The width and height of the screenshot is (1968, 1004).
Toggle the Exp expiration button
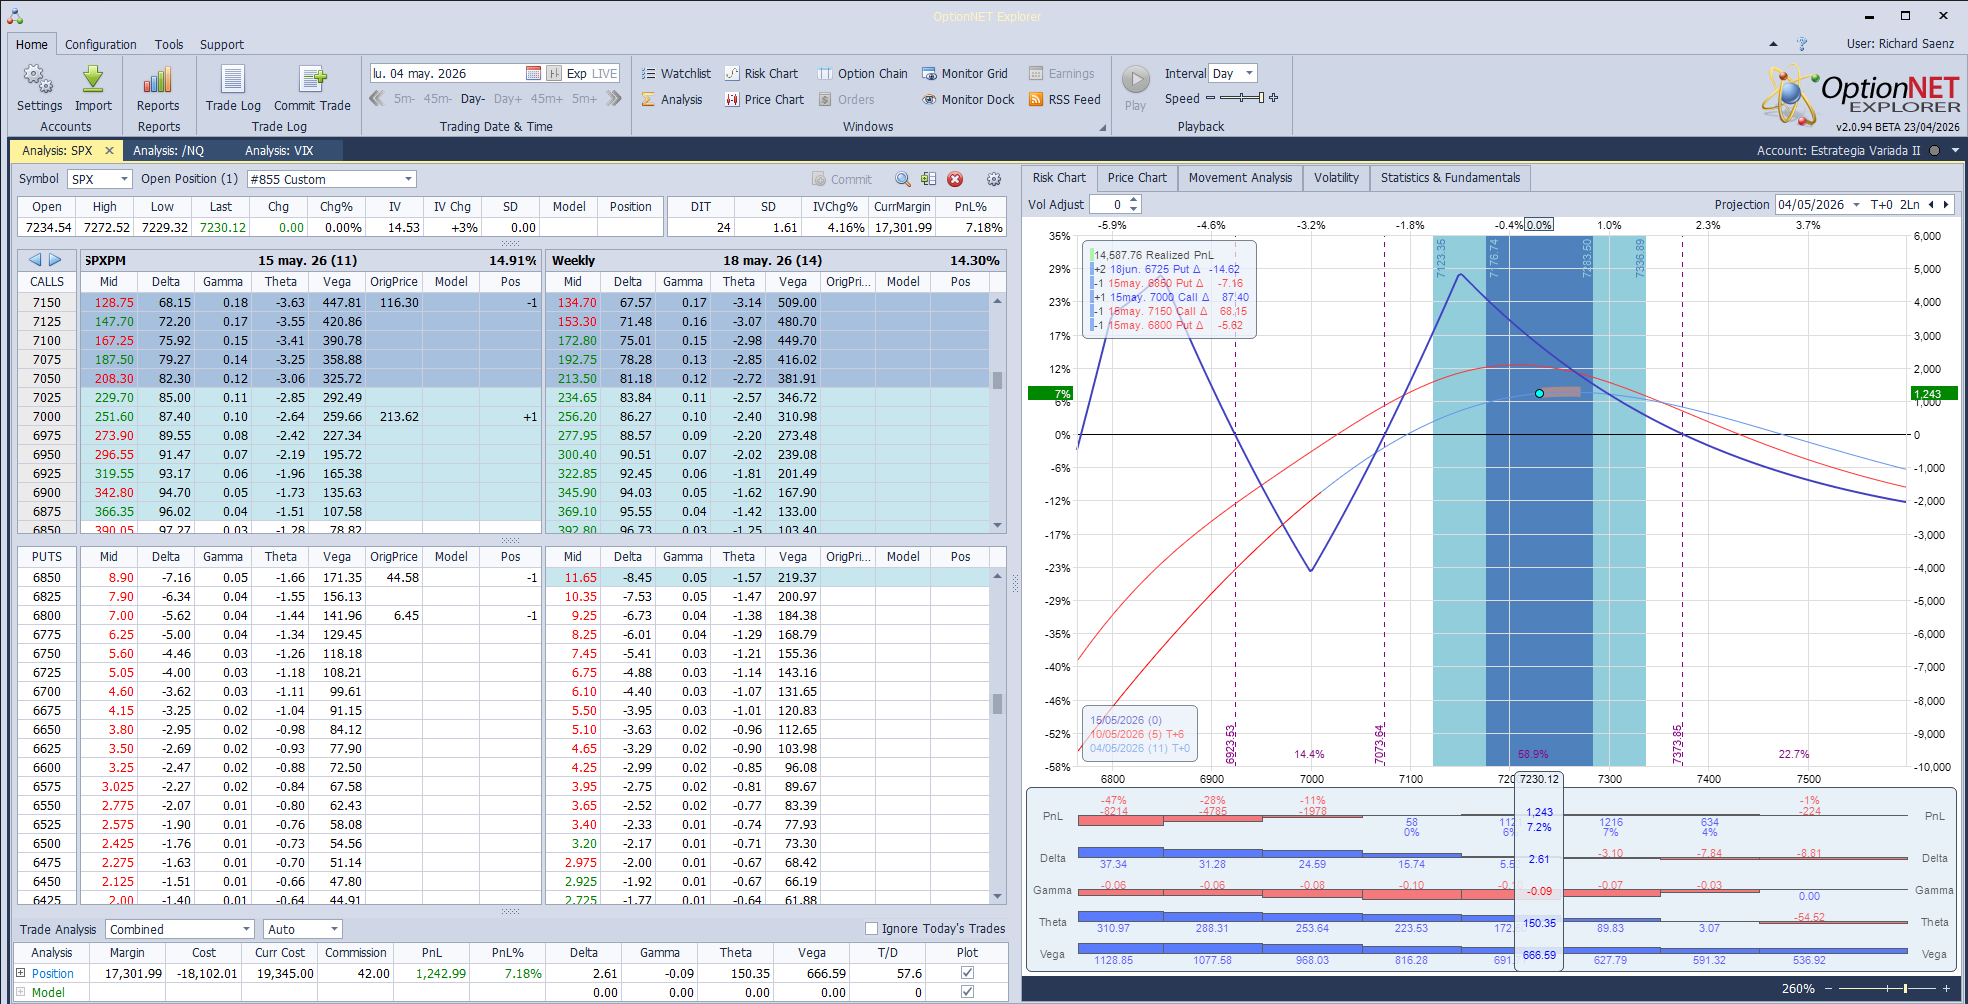576,73
